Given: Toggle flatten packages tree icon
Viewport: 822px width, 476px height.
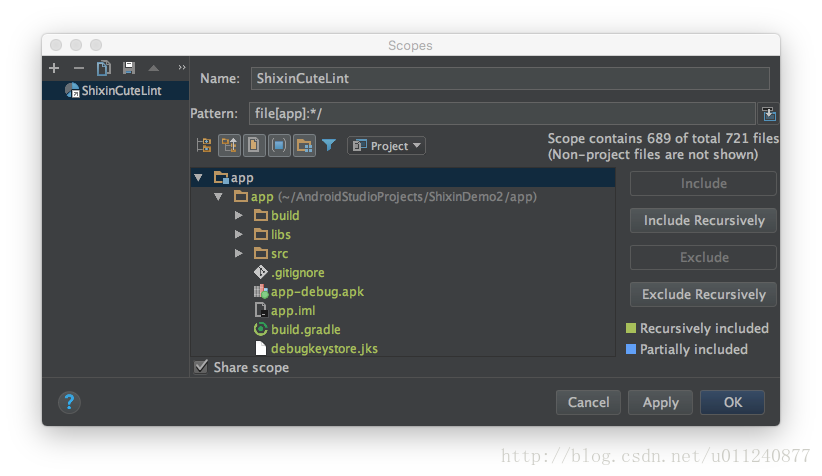Looking at the screenshot, I should (x=204, y=145).
